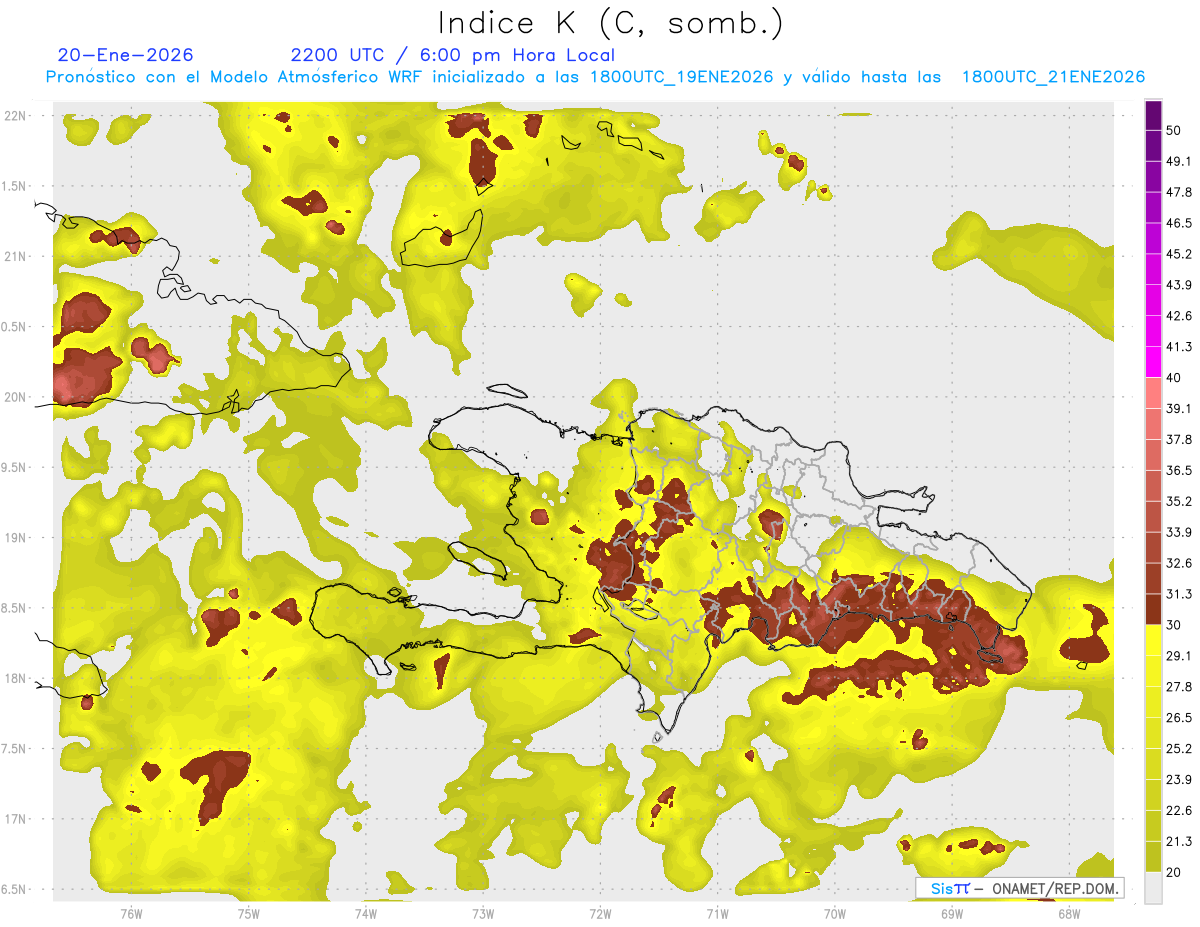This screenshot has width=1200, height=927.
Task: Click the "18N" latitude label
Action: point(17,679)
